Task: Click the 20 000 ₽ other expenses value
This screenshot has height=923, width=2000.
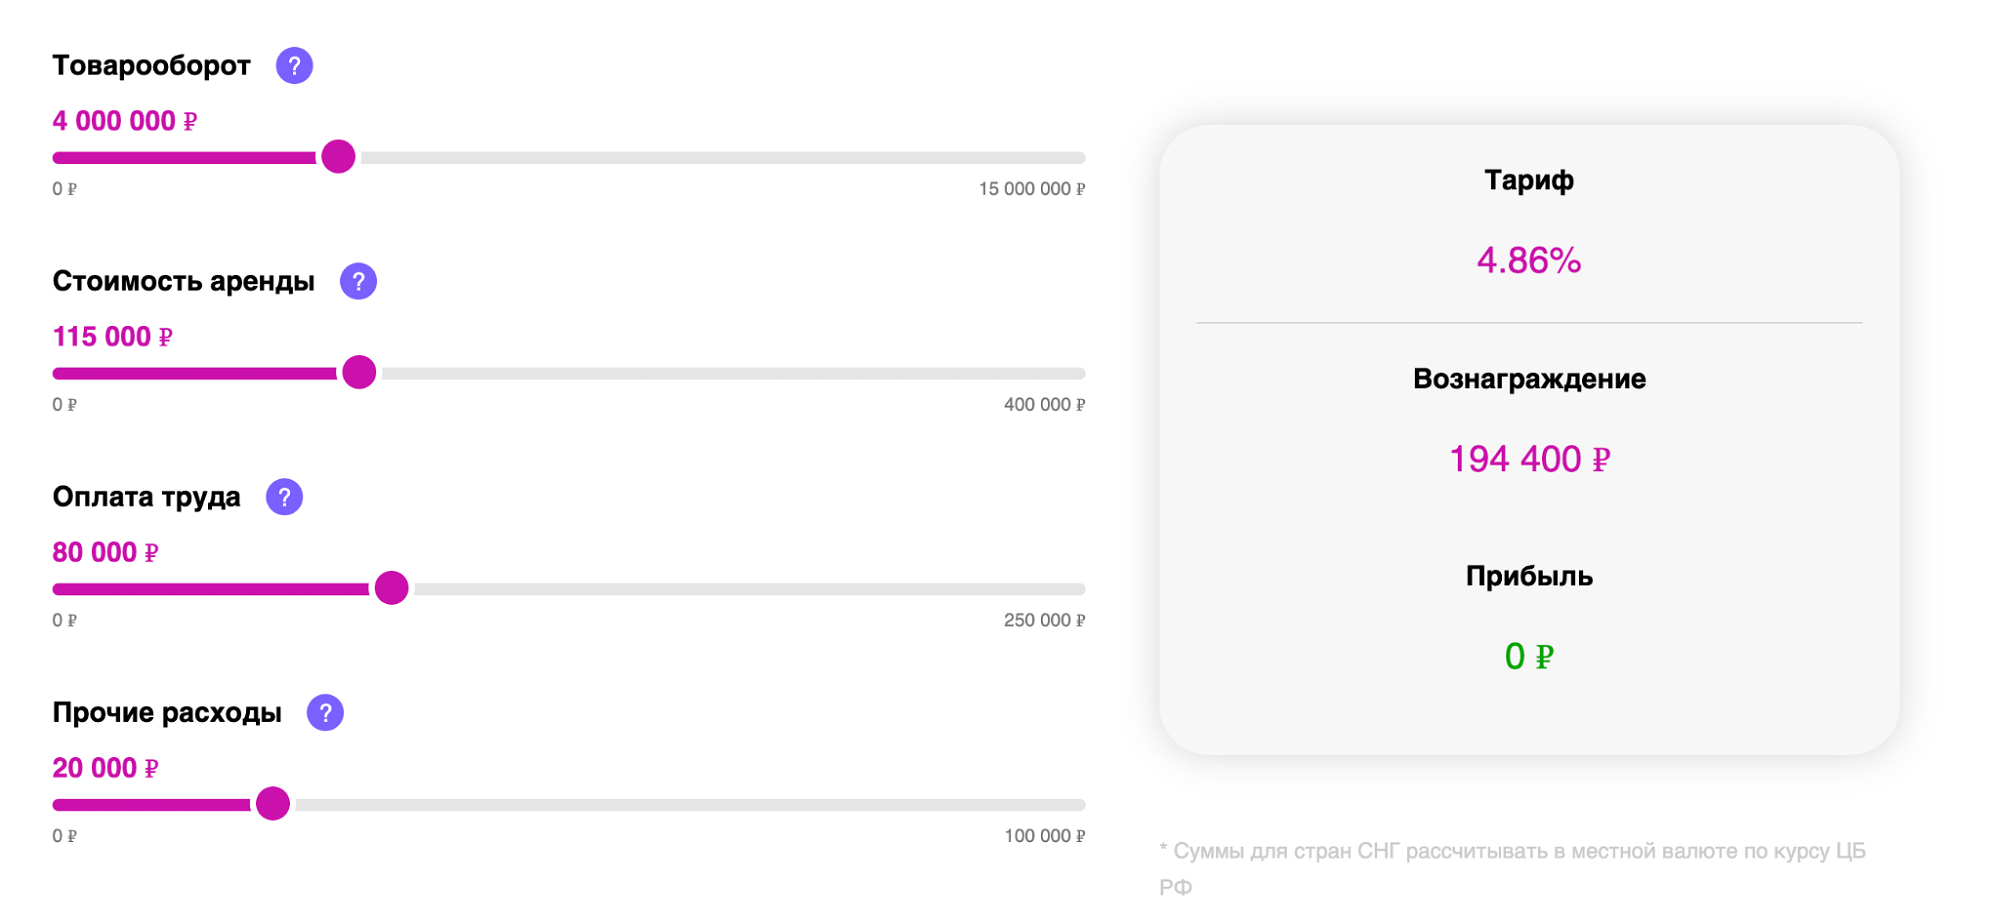Action: [x=105, y=768]
